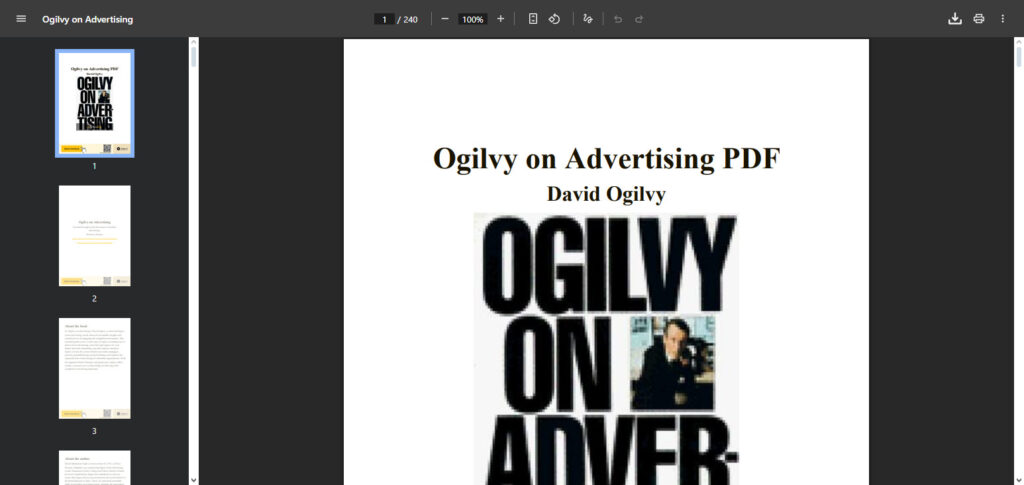The image size is (1024, 485).
Task: Select page 1 thumbnail
Action: pos(95,103)
